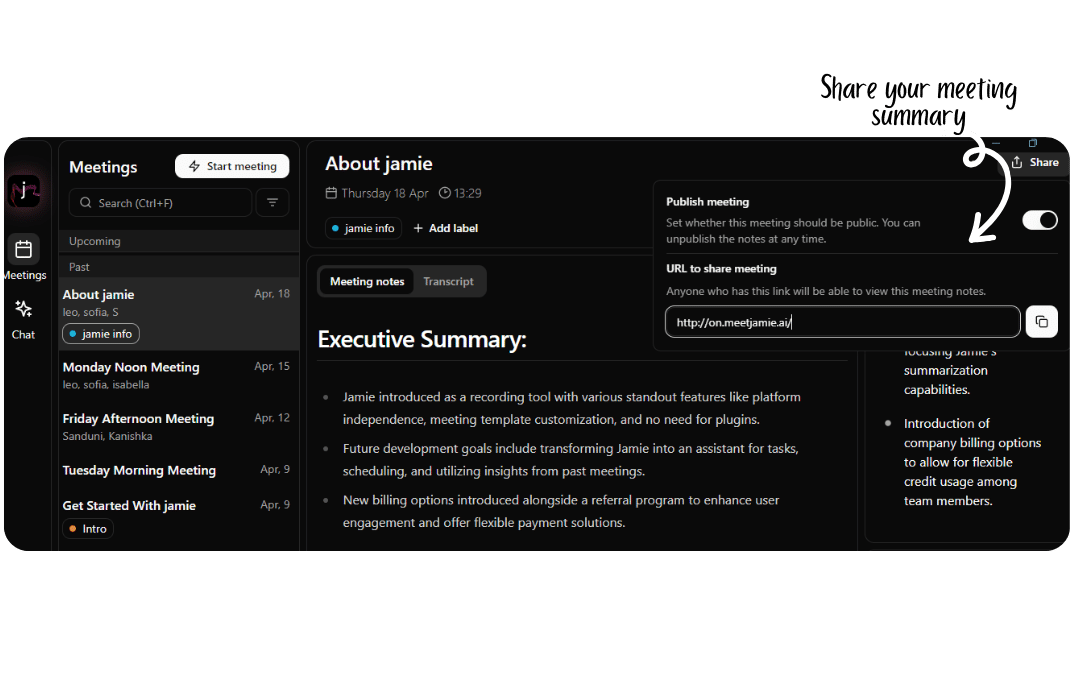The width and height of the screenshot is (1074, 682).
Task: Click inside the share URL input field
Action: coord(842,321)
